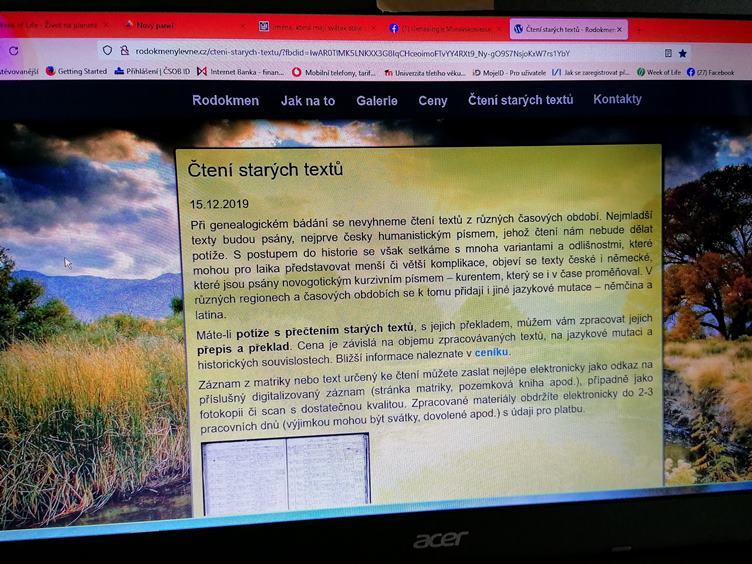Open (27) Facebook bookmark
This screenshot has height=564, width=752.
[711, 72]
